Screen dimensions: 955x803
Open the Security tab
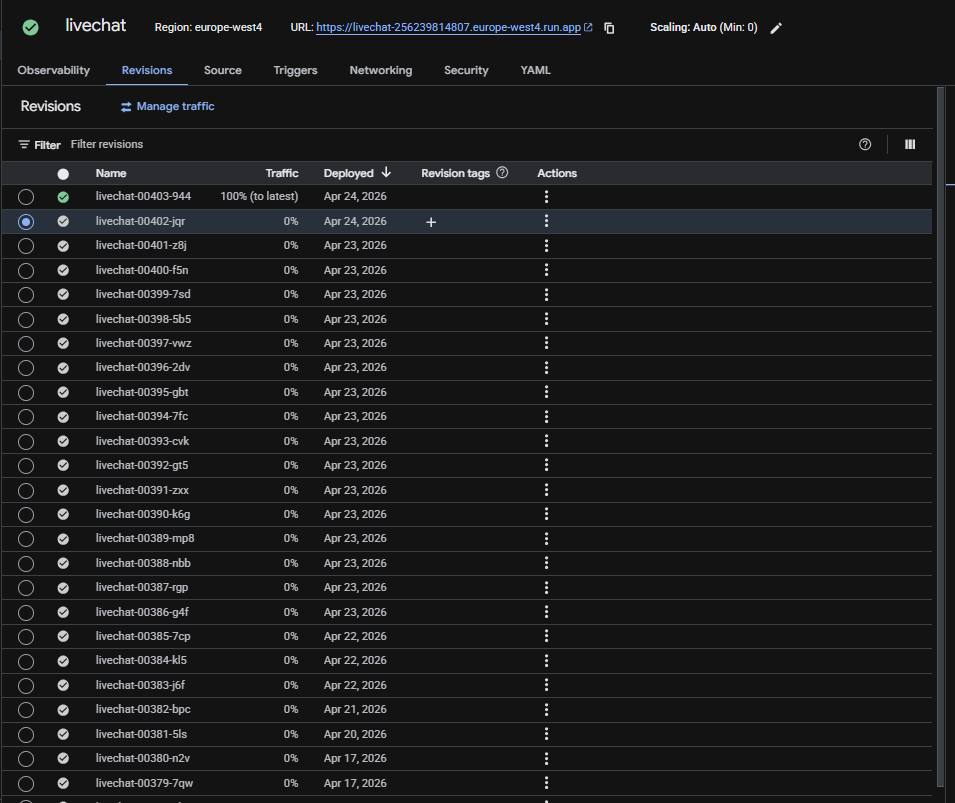[466, 70]
